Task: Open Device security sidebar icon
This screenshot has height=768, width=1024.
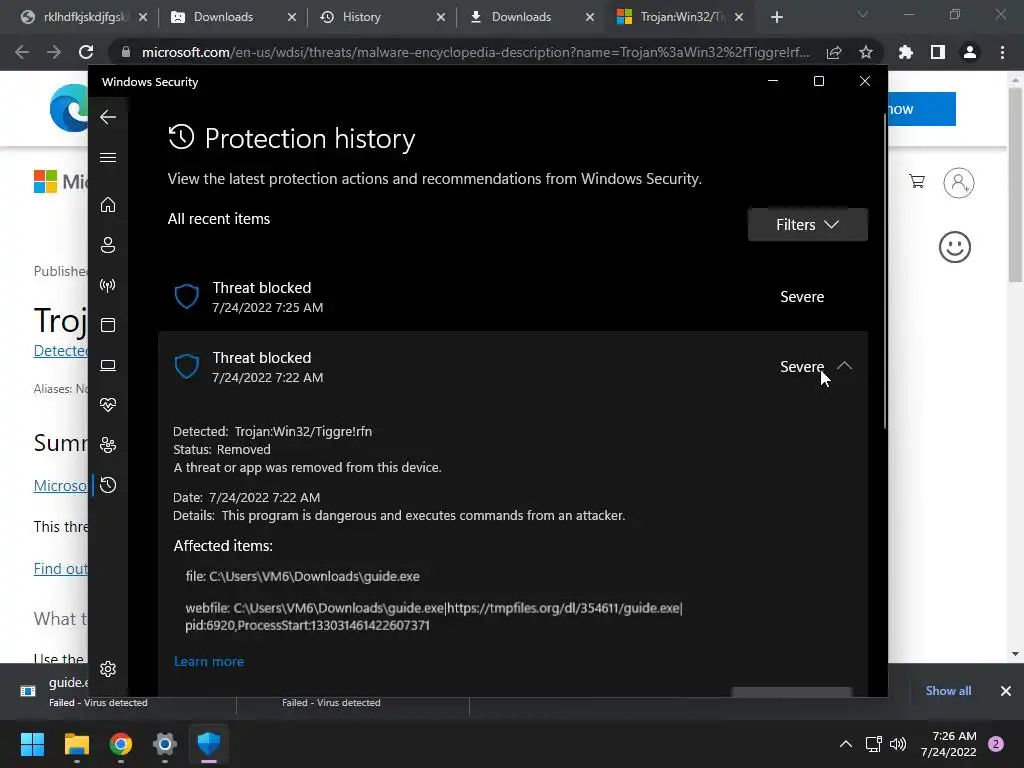Action: [x=108, y=365]
